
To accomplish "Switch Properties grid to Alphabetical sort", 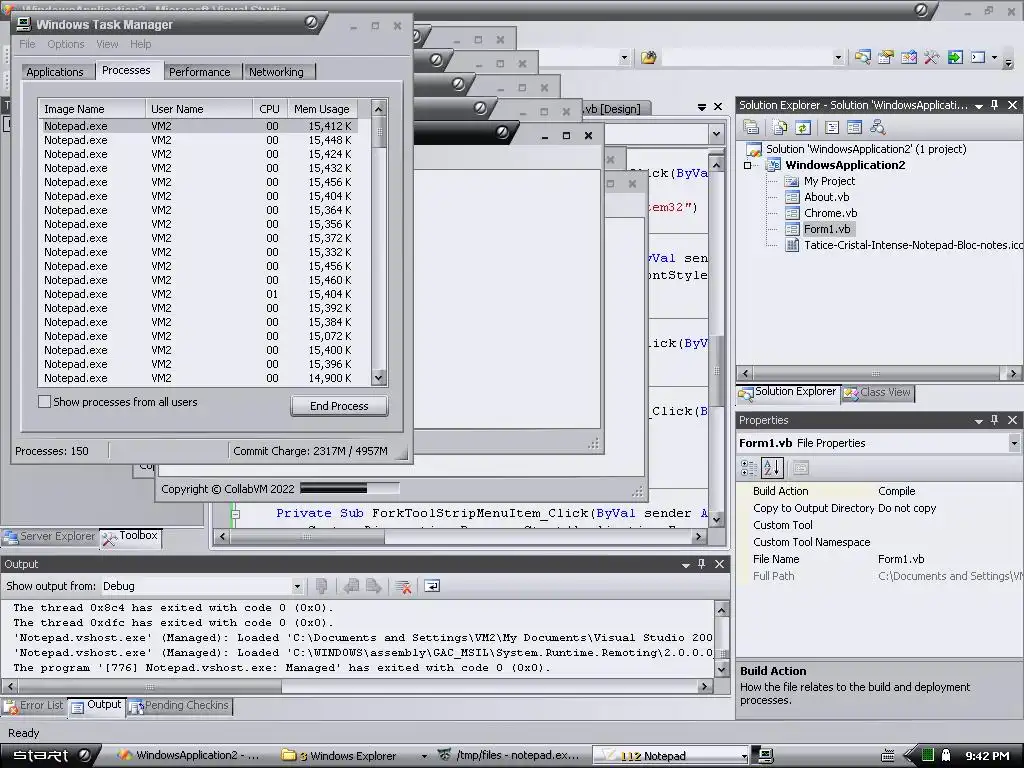I will pyautogui.click(x=772, y=468).
